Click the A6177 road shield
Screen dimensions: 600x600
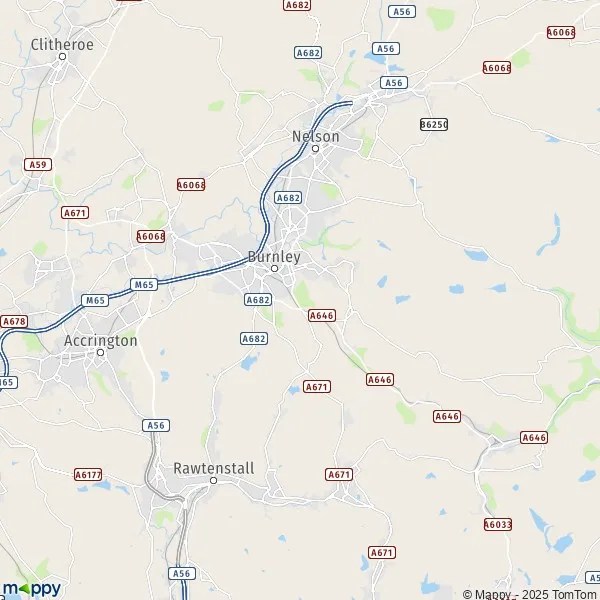[88, 475]
